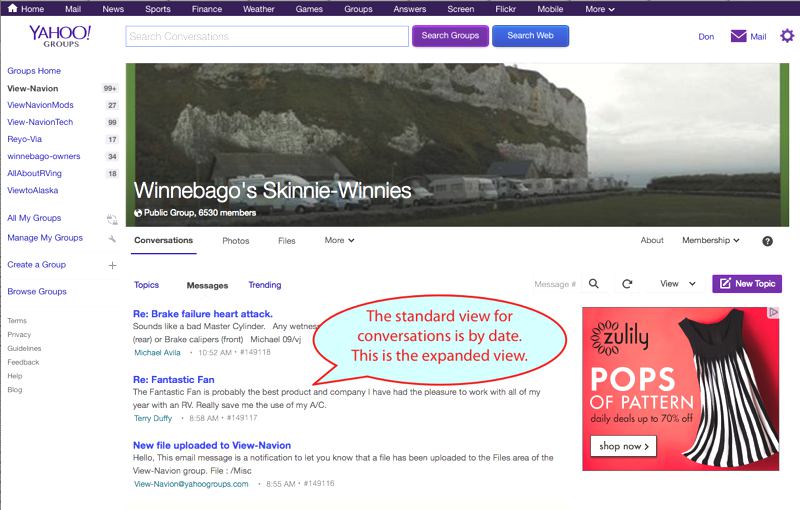Open the 'Re: Fantastic Fan' message
Viewport: 800px width, 510px height.
tap(174, 380)
